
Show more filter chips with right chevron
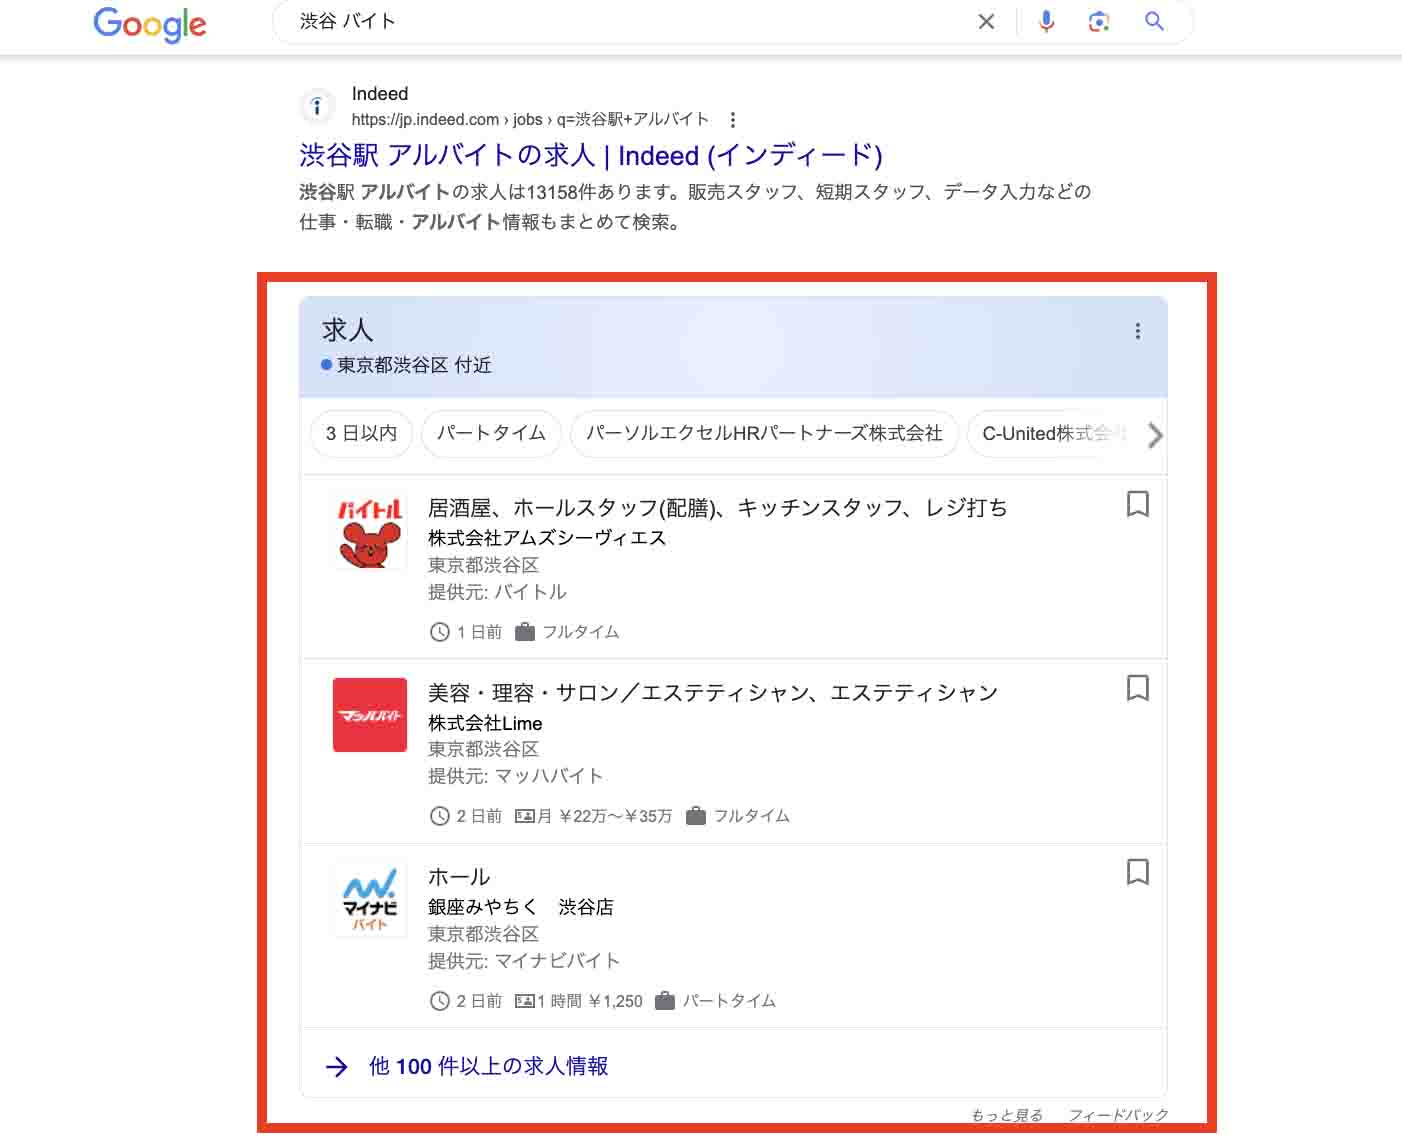(x=1155, y=435)
